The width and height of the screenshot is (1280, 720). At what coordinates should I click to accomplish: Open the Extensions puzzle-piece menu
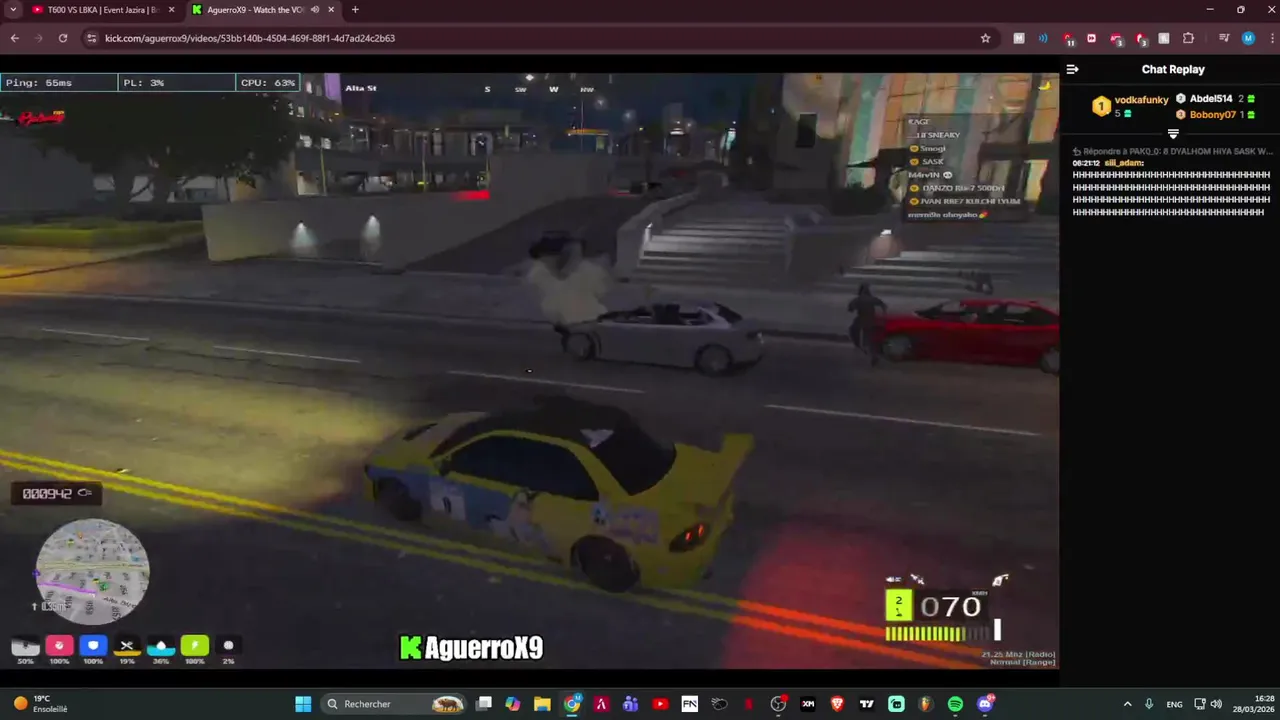[1188, 38]
